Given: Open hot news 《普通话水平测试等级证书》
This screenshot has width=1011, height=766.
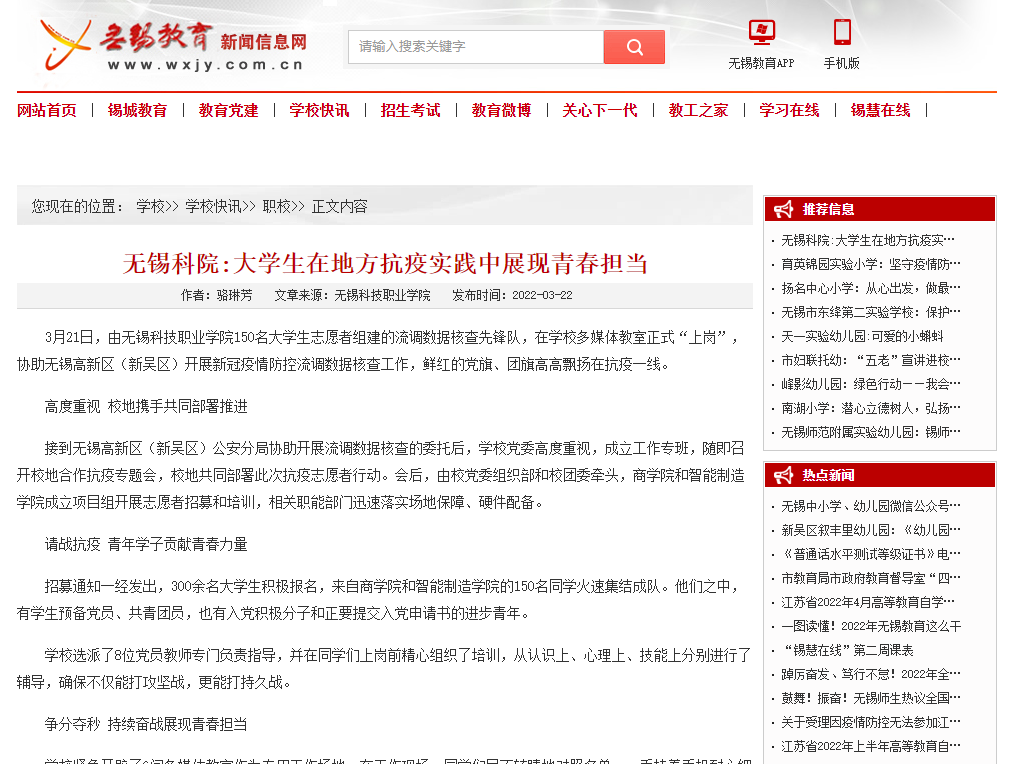Looking at the screenshot, I should click(870, 555).
